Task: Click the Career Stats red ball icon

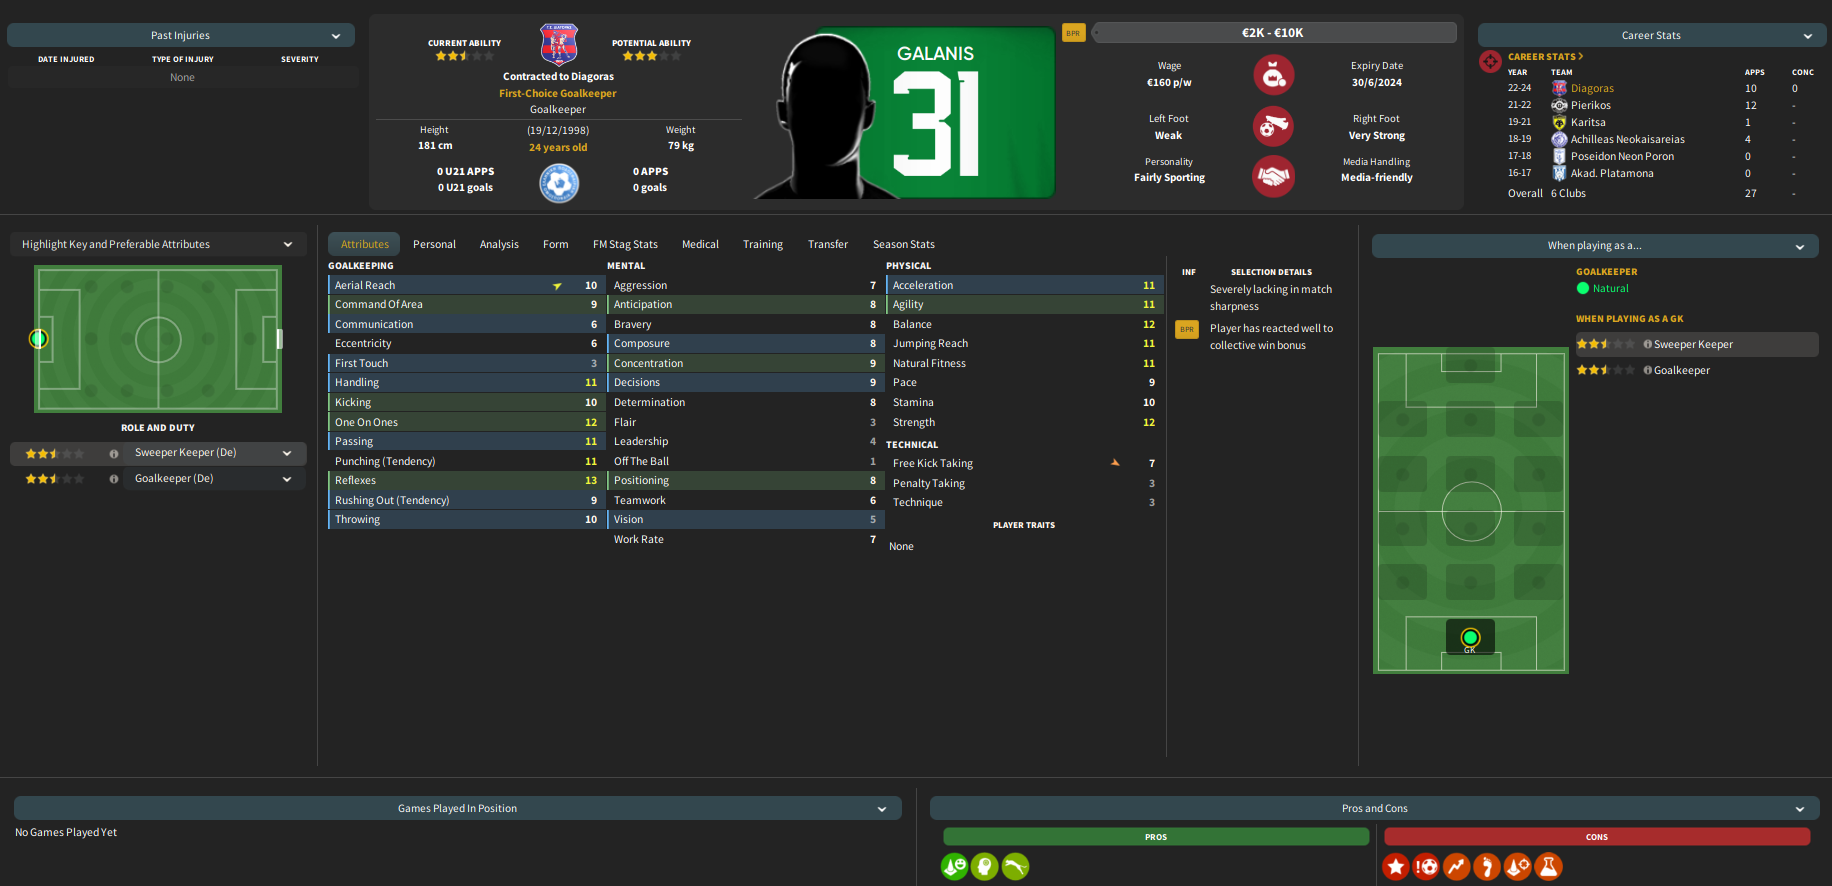Action: click(x=1490, y=62)
